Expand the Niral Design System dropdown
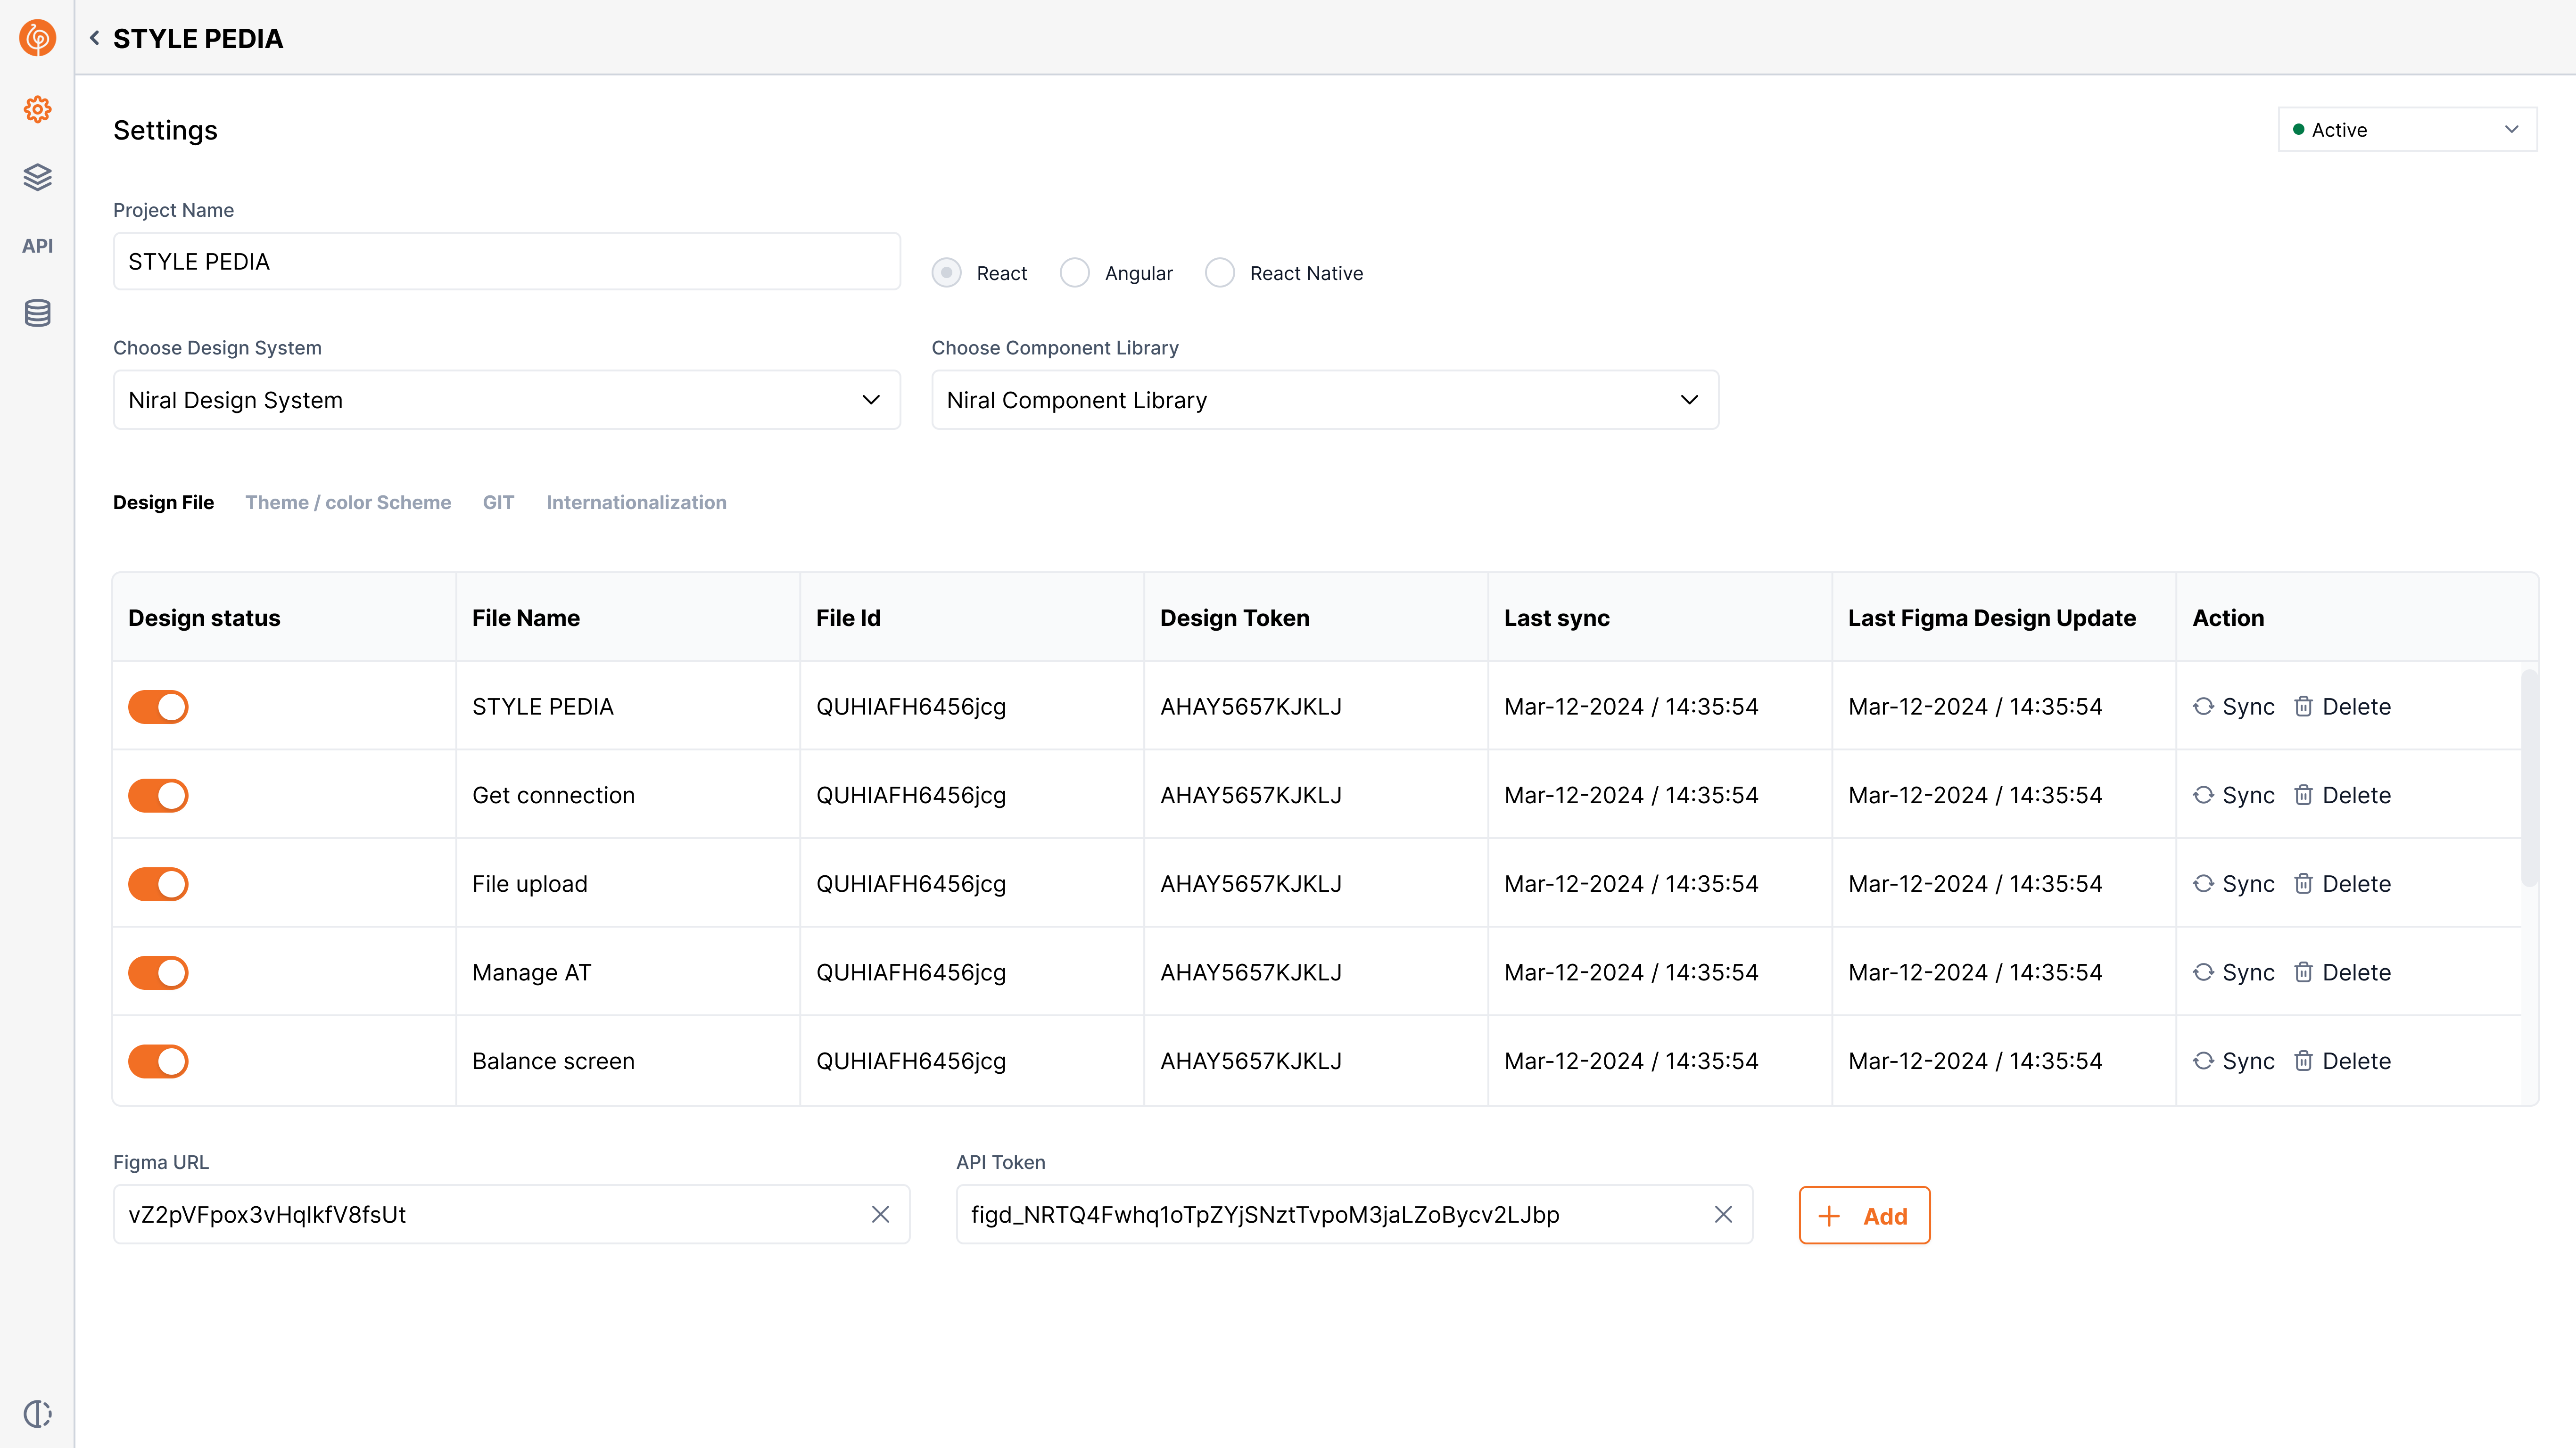2576x1448 pixels. pos(506,400)
